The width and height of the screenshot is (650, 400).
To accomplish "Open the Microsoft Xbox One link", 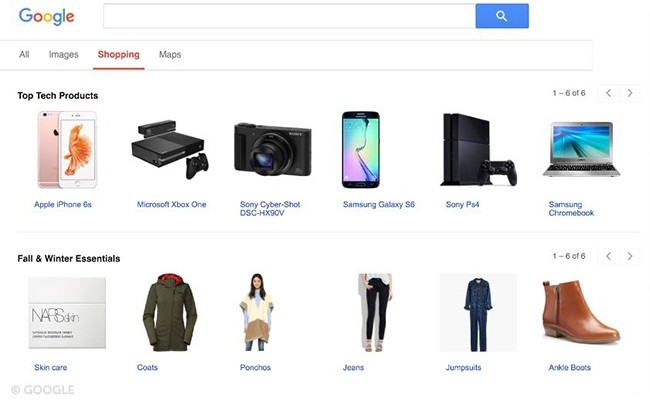I will click(x=171, y=204).
